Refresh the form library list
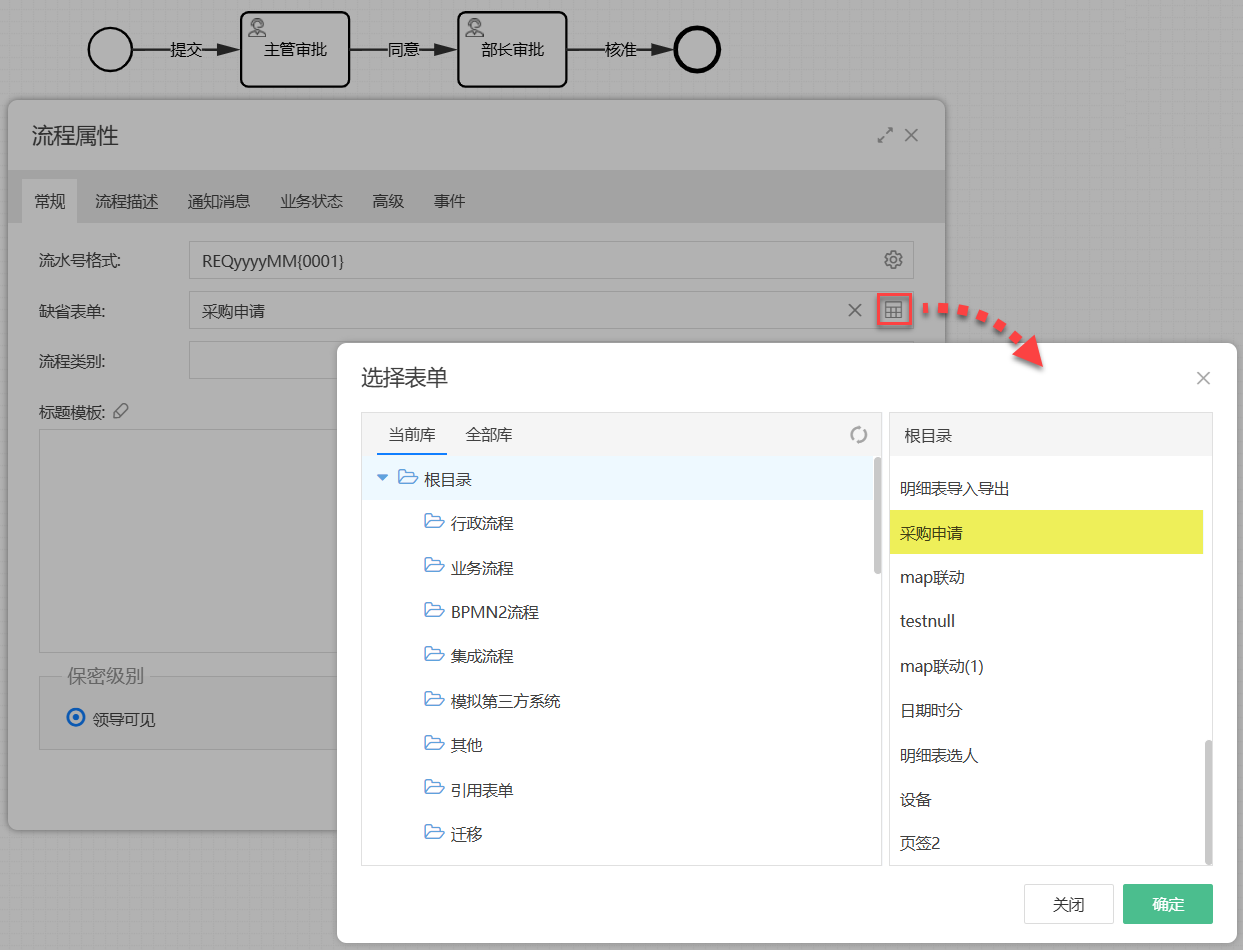Screen dimensions: 1243x950 pyautogui.click(x=858, y=435)
